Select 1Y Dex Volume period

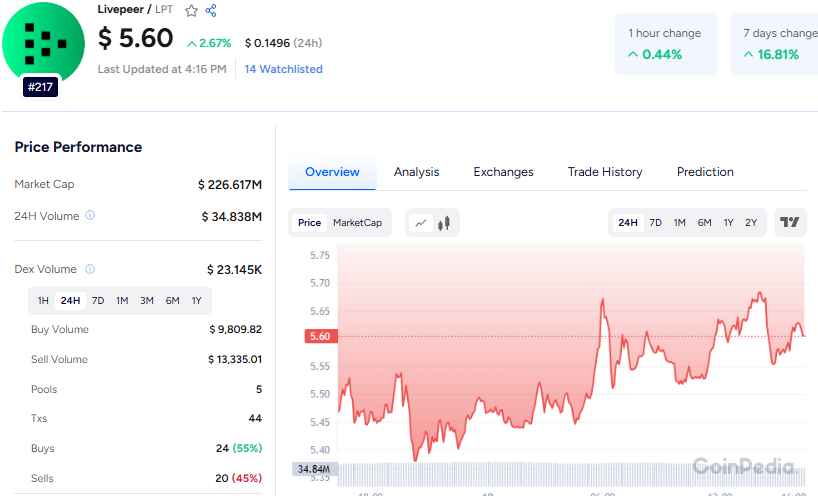(196, 301)
